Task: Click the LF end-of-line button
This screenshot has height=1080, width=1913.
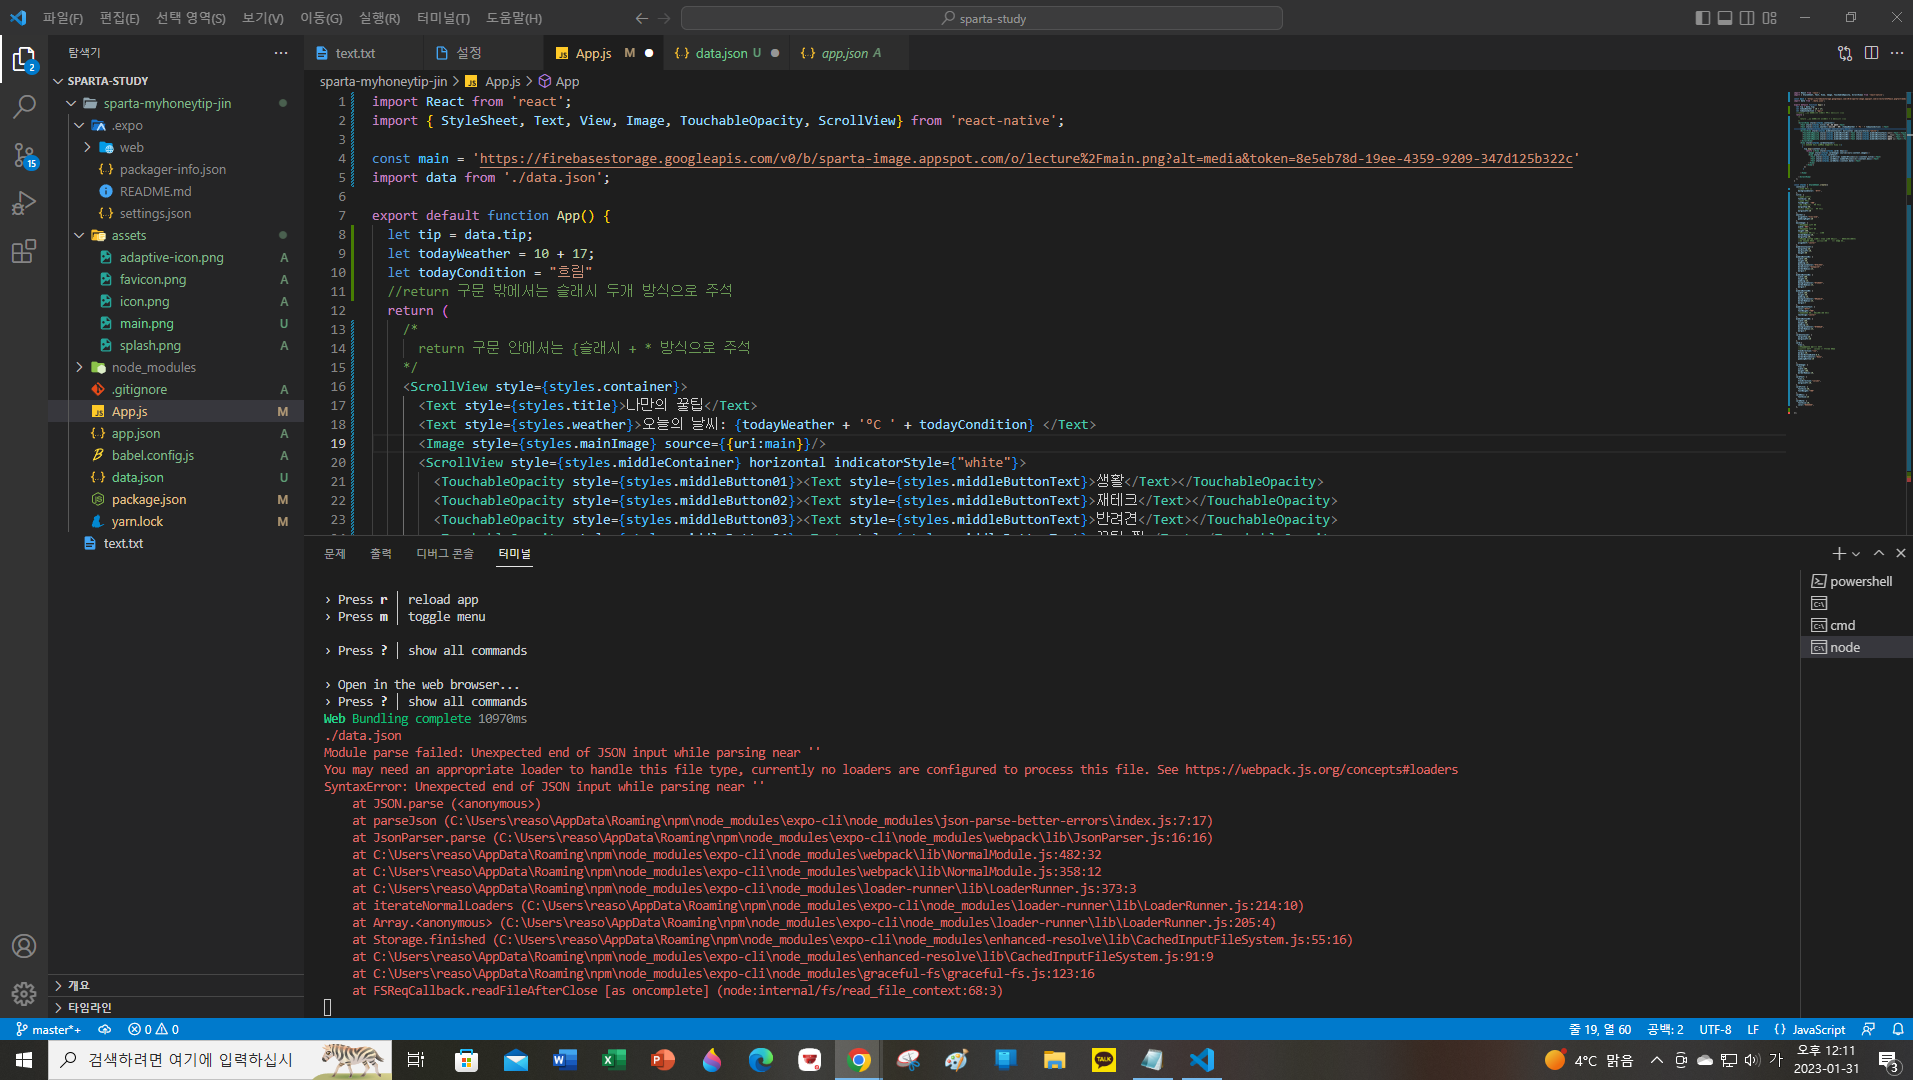Action: point(1752,1029)
